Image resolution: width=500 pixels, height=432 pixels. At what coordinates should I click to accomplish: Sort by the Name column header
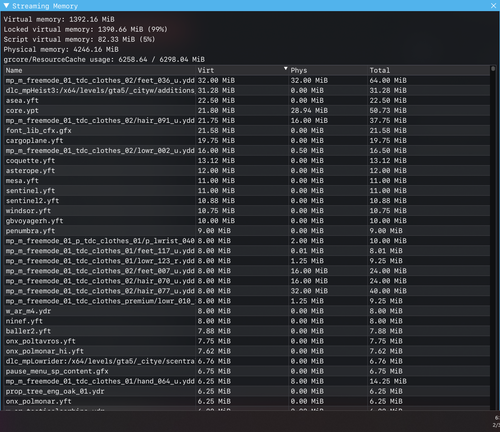(x=100, y=70)
